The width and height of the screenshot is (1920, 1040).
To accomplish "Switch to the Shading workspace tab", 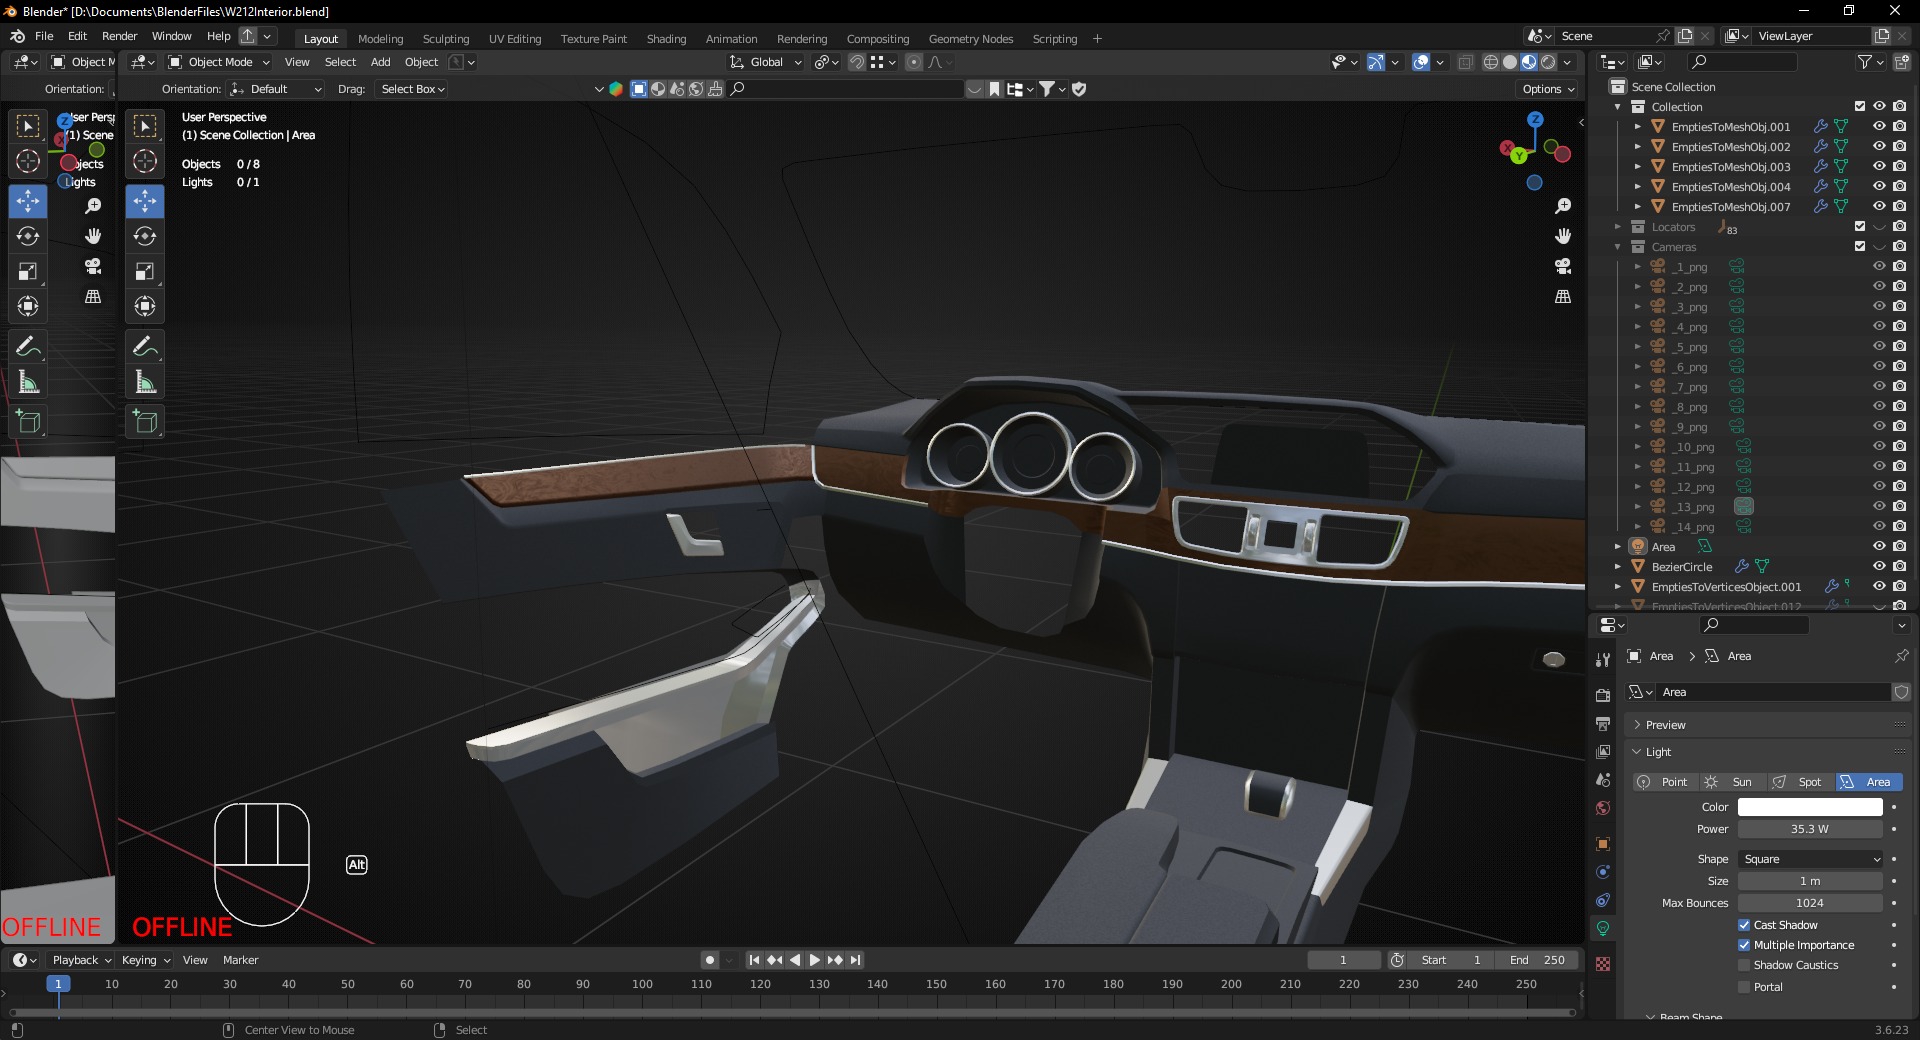I will [666, 39].
